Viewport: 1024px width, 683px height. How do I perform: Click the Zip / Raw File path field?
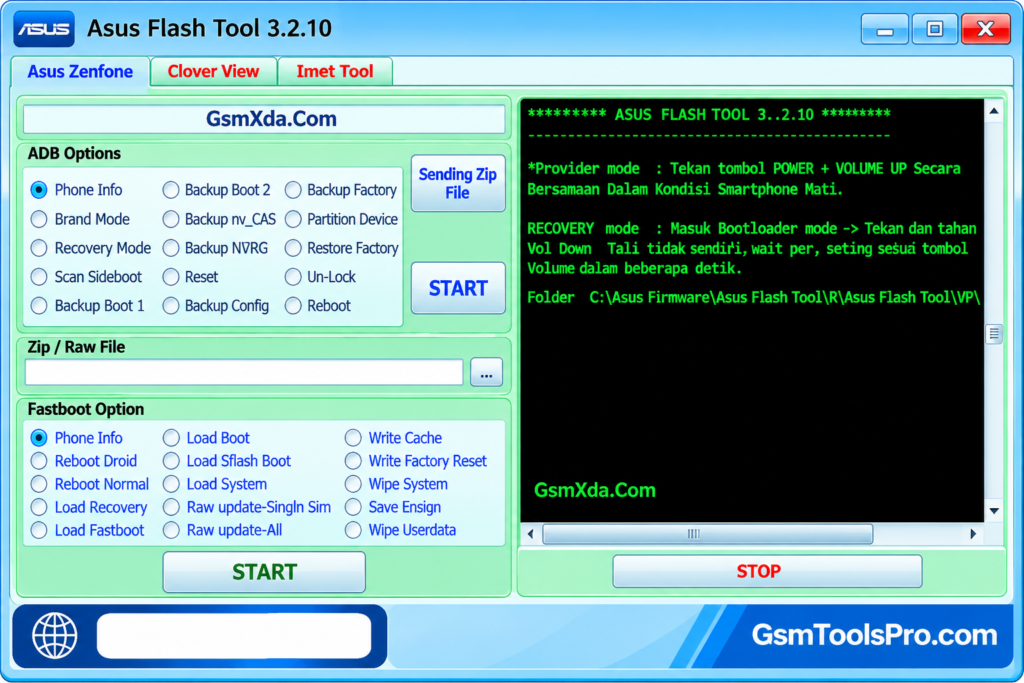(x=244, y=373)
